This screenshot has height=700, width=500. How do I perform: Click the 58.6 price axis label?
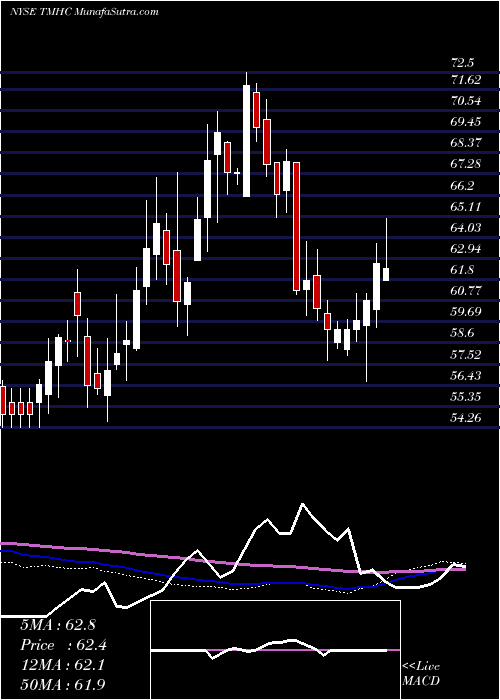click(463, 333)
